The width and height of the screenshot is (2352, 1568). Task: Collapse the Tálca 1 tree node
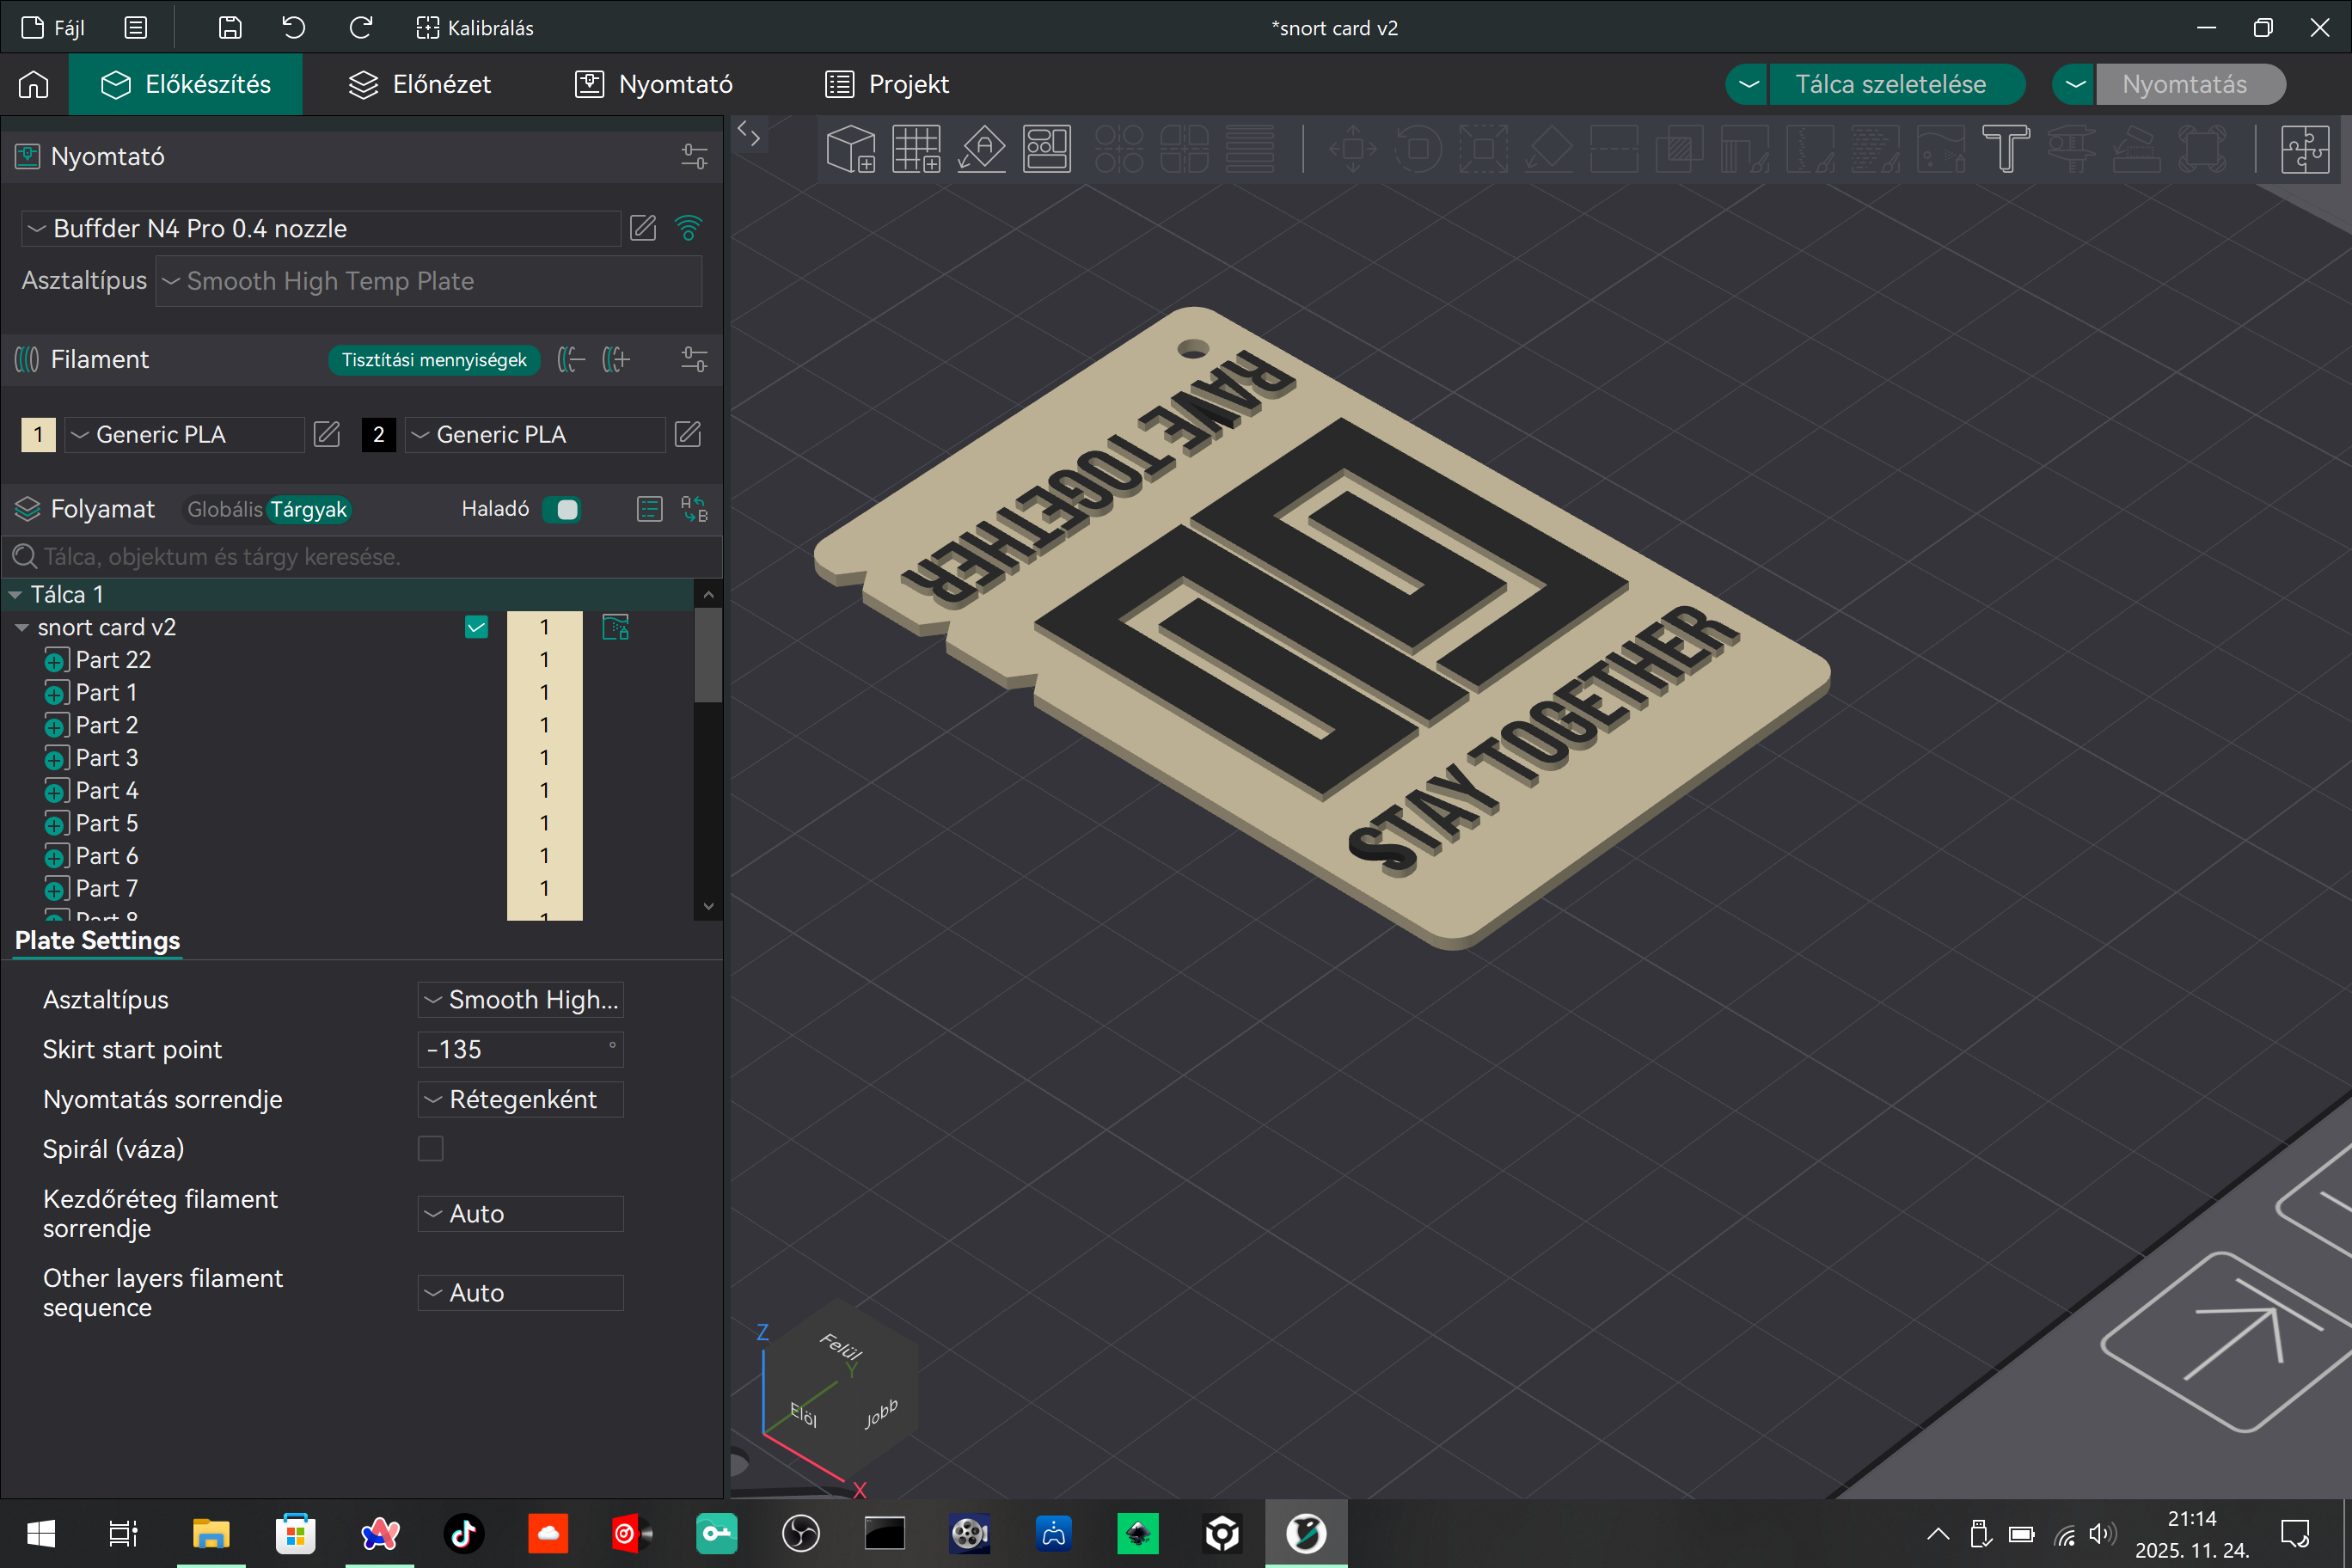pyautogui.click(x=15, y=594)
